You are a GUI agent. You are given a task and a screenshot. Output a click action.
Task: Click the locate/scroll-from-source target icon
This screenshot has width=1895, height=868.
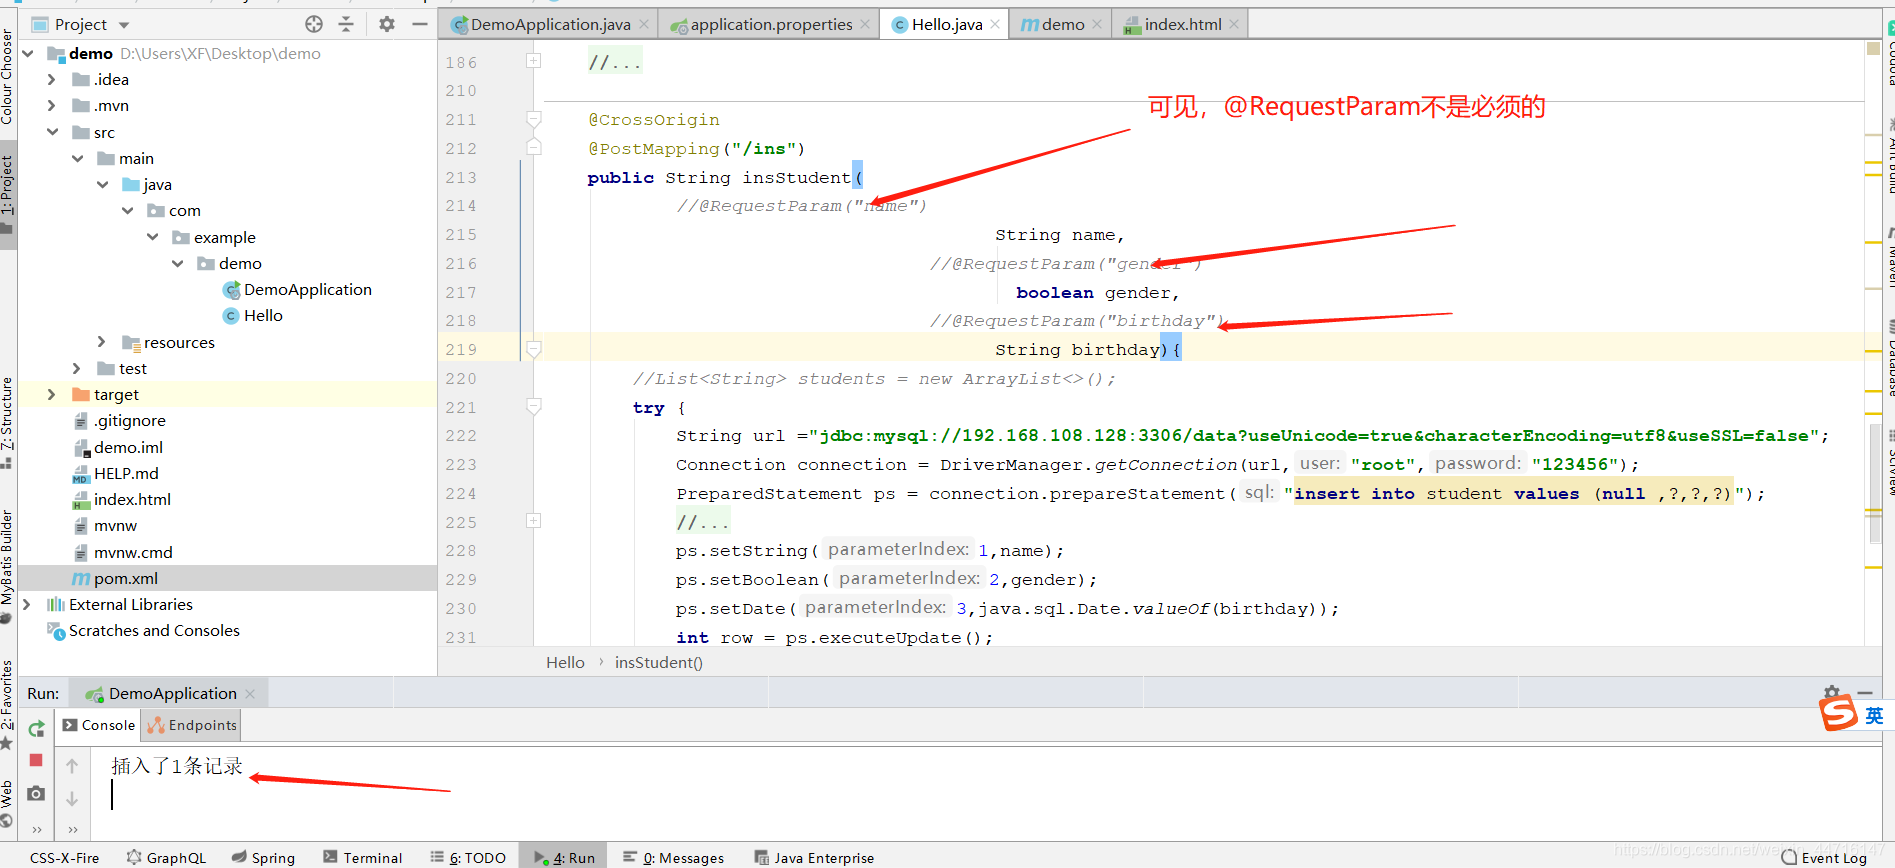pyautogui.click(x=314, y=24)
